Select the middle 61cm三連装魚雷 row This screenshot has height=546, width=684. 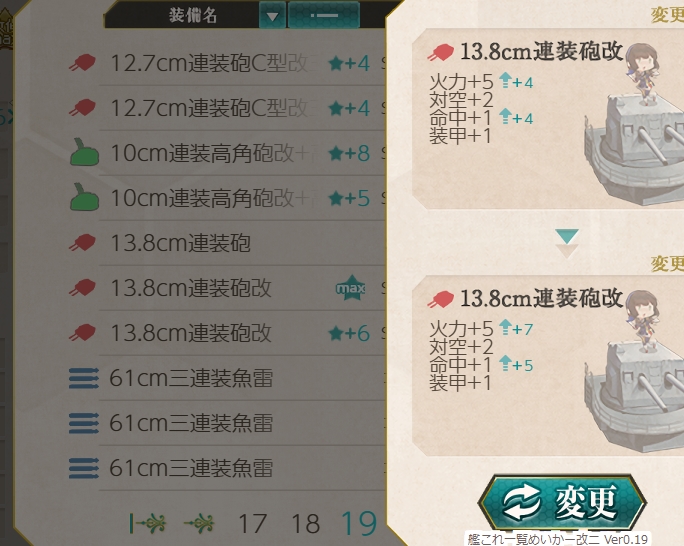coord(226,423)
